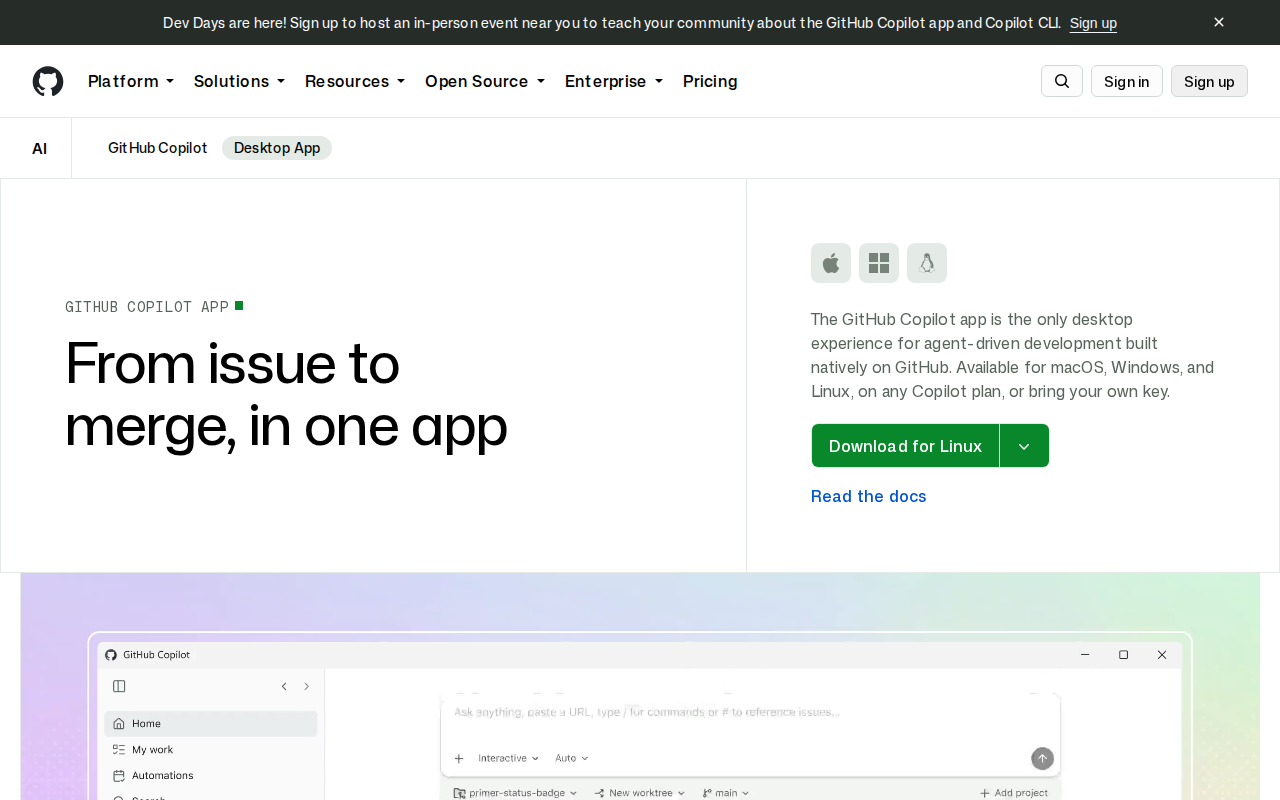
Task: Select the GitHub Copilot sub-navigation tab
Action: [x=158, y=148]
